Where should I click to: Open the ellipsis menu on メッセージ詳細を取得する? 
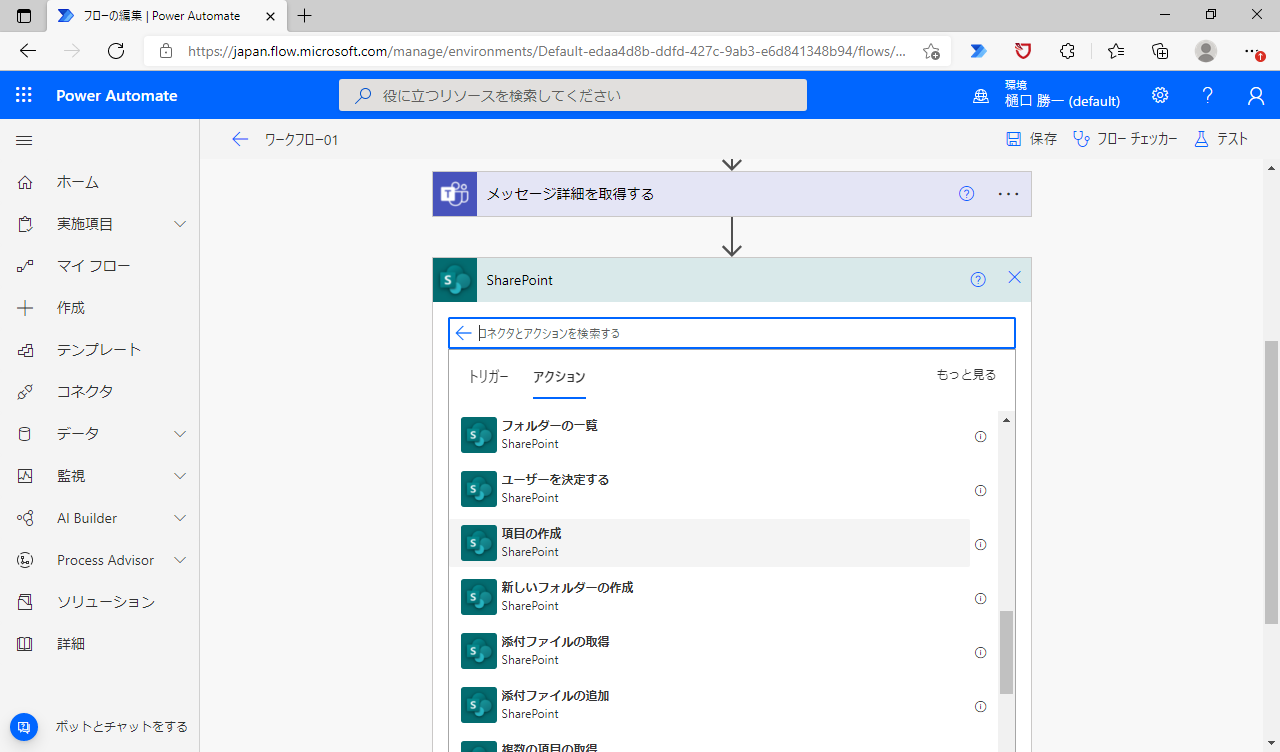(1008, 194)
